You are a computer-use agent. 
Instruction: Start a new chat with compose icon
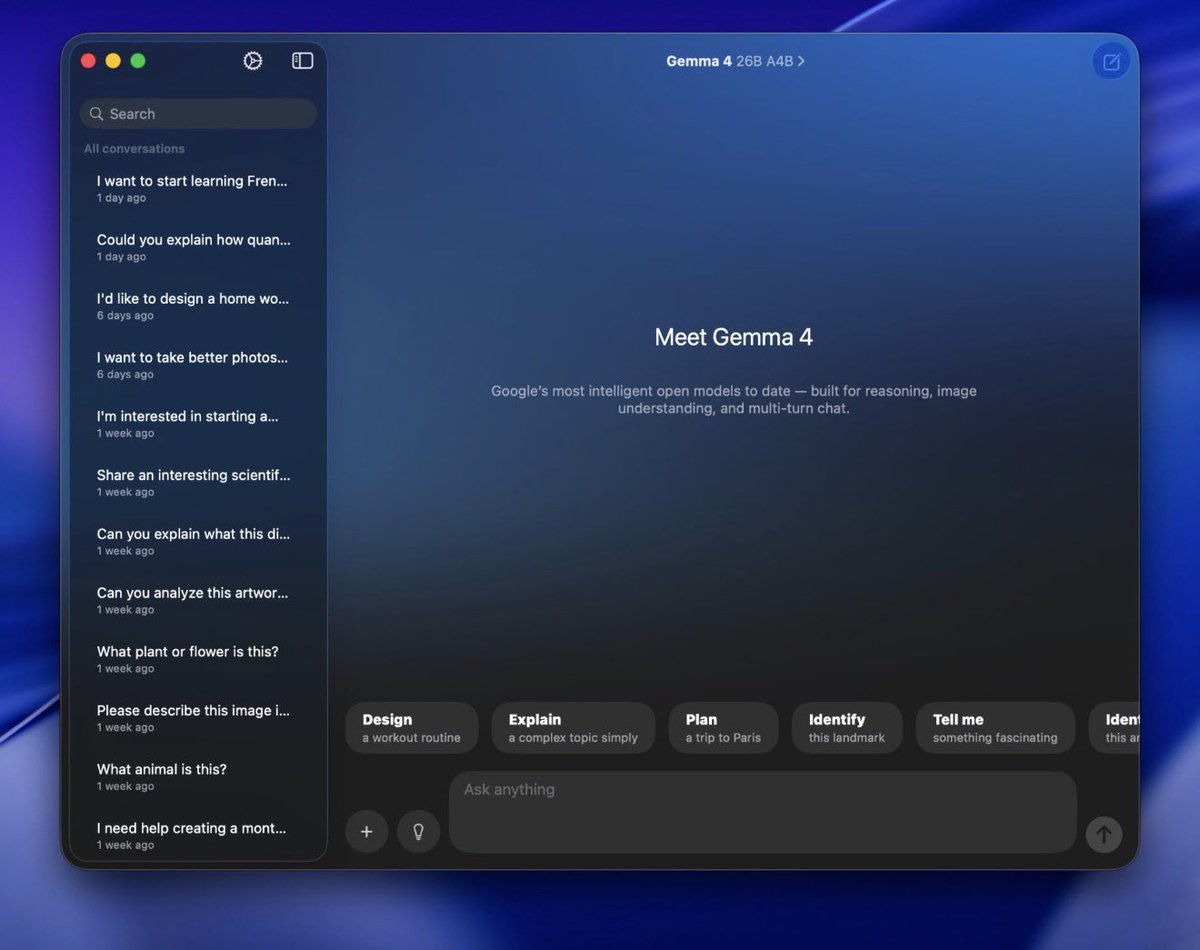pos(1111,62)
